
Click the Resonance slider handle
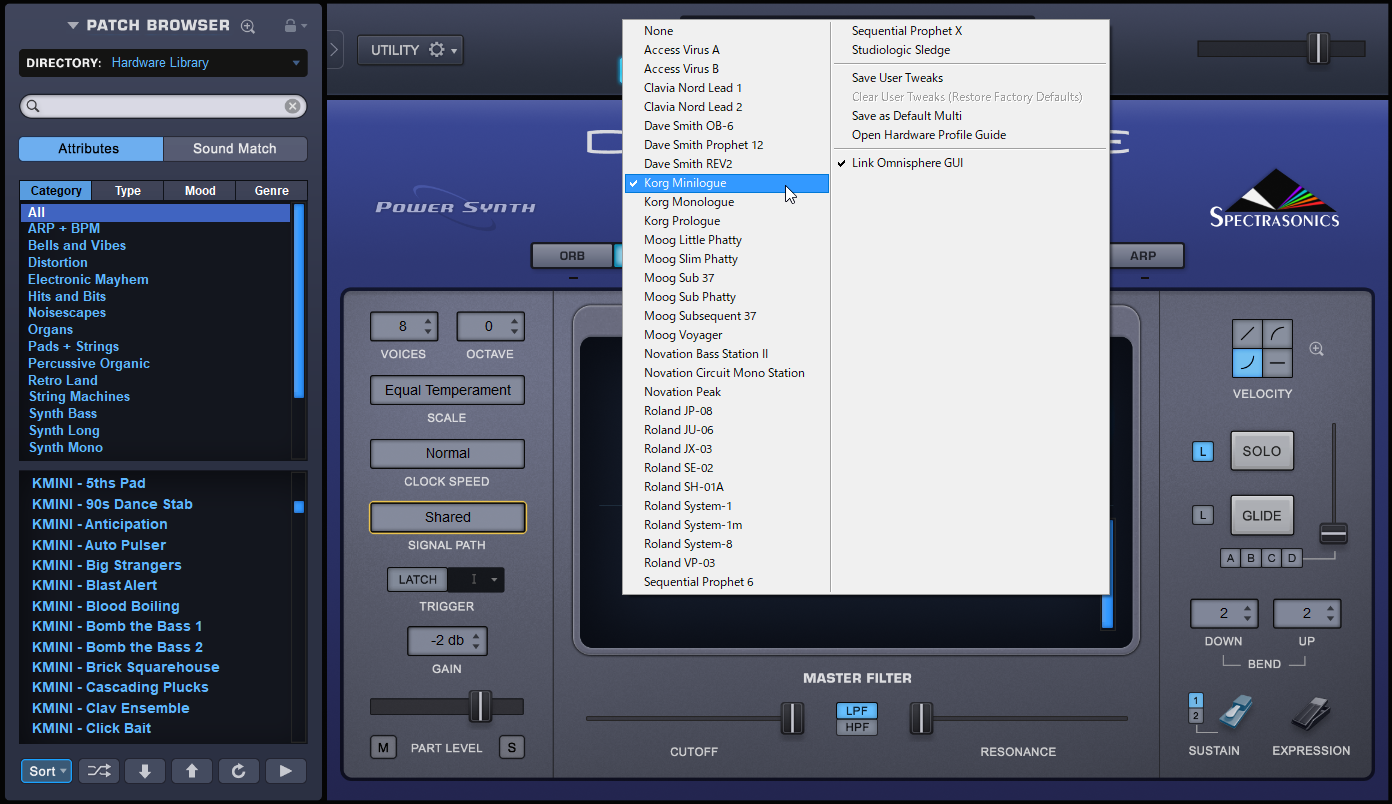tap(920, 717)
